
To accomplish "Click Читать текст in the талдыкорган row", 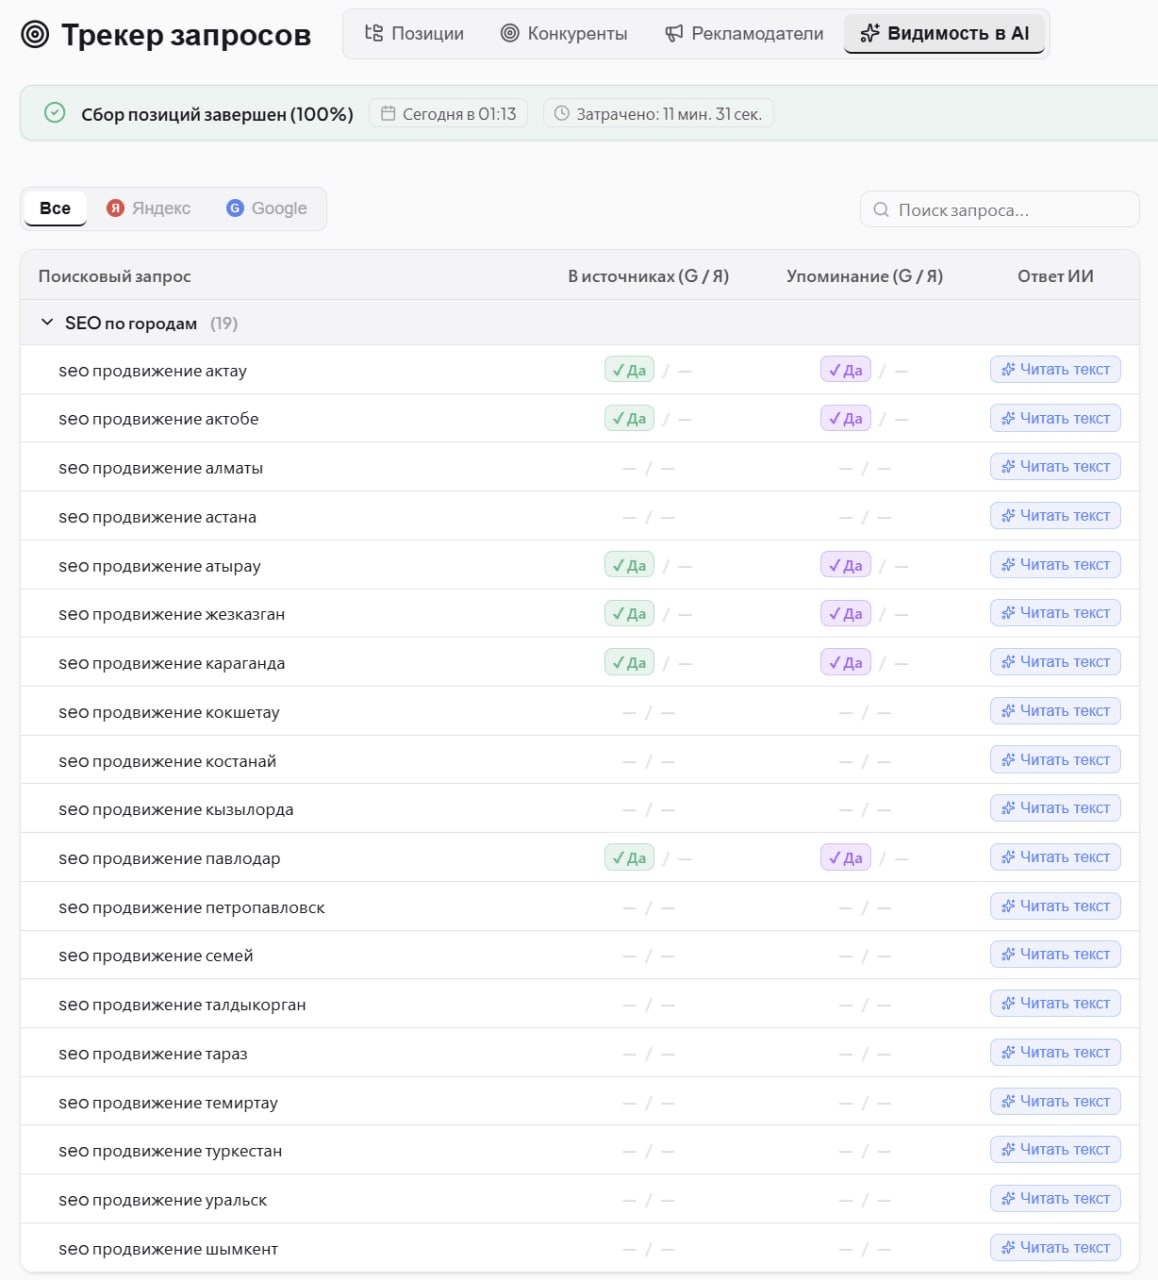I will coord(1055,1002).
